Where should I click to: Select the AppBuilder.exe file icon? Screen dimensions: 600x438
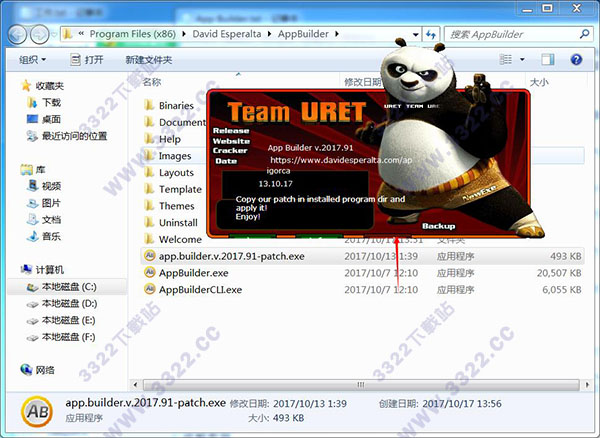(x=150, y=272)
